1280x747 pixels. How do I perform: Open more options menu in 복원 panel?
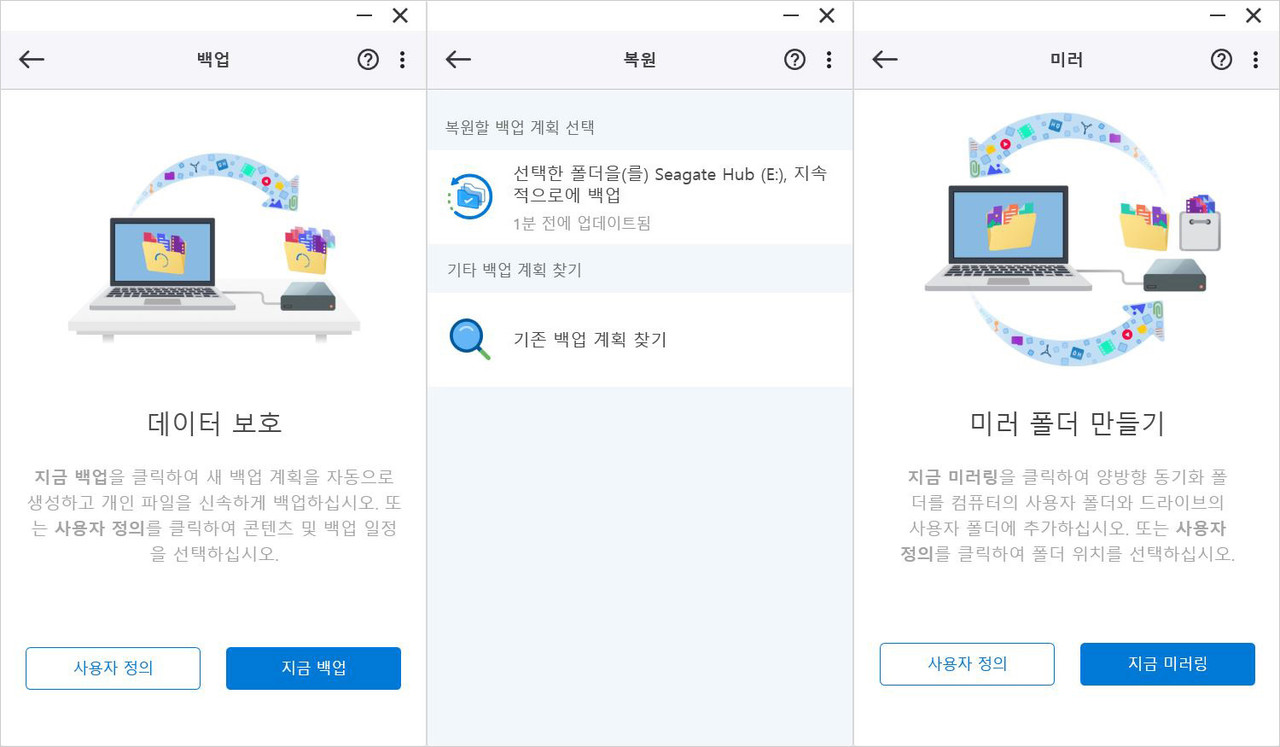point(829,60)
